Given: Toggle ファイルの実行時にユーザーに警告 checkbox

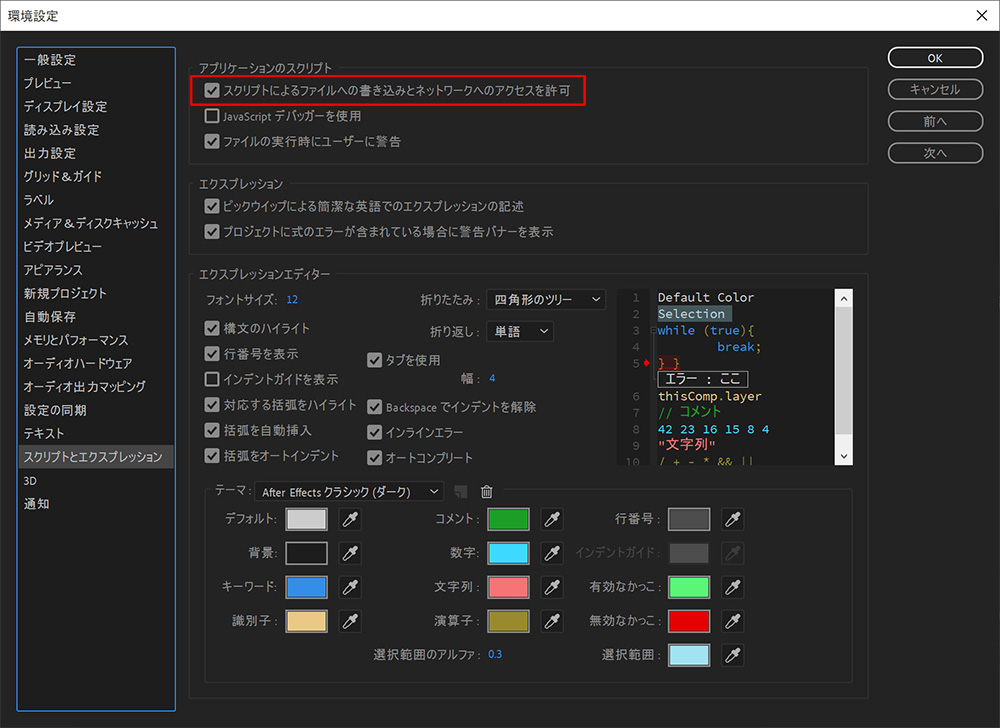Looking at the screenshot, I should click(x=212, y=142).
